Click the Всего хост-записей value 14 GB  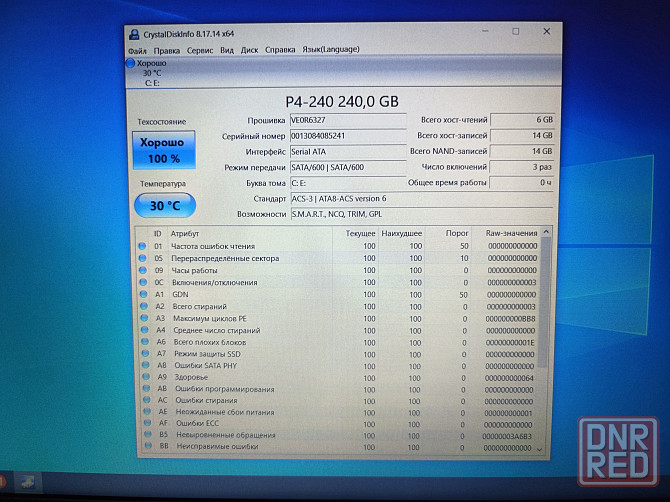tap(522, 135)
